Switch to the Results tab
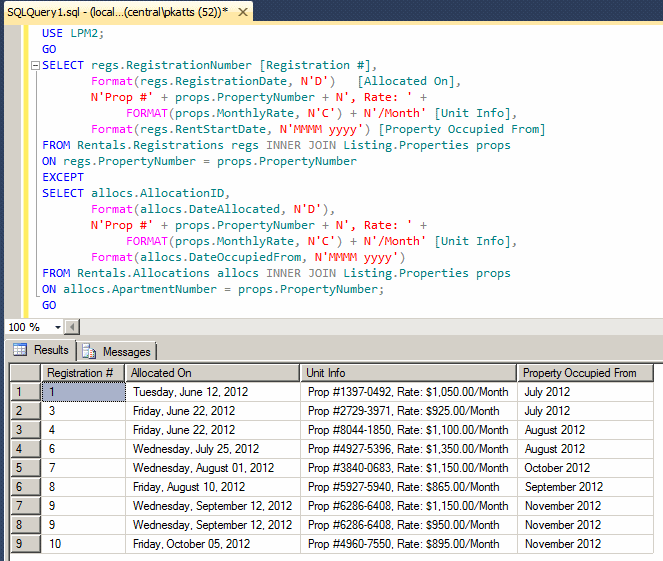The width and height of the screenshot is (663, 561). click(x=41, y=350)
